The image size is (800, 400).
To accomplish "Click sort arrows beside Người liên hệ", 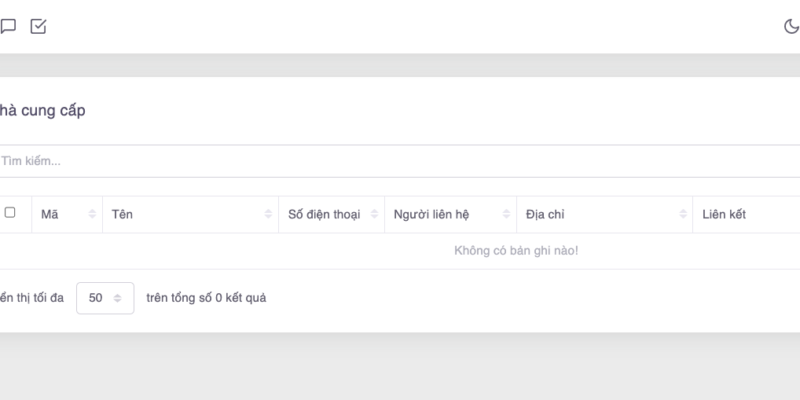I will [506, 215].
